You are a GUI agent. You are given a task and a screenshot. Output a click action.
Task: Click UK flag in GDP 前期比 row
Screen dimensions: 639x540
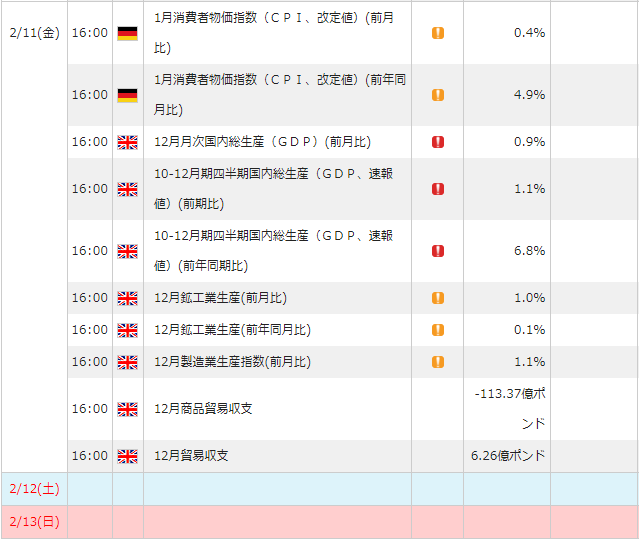point(128,190)
